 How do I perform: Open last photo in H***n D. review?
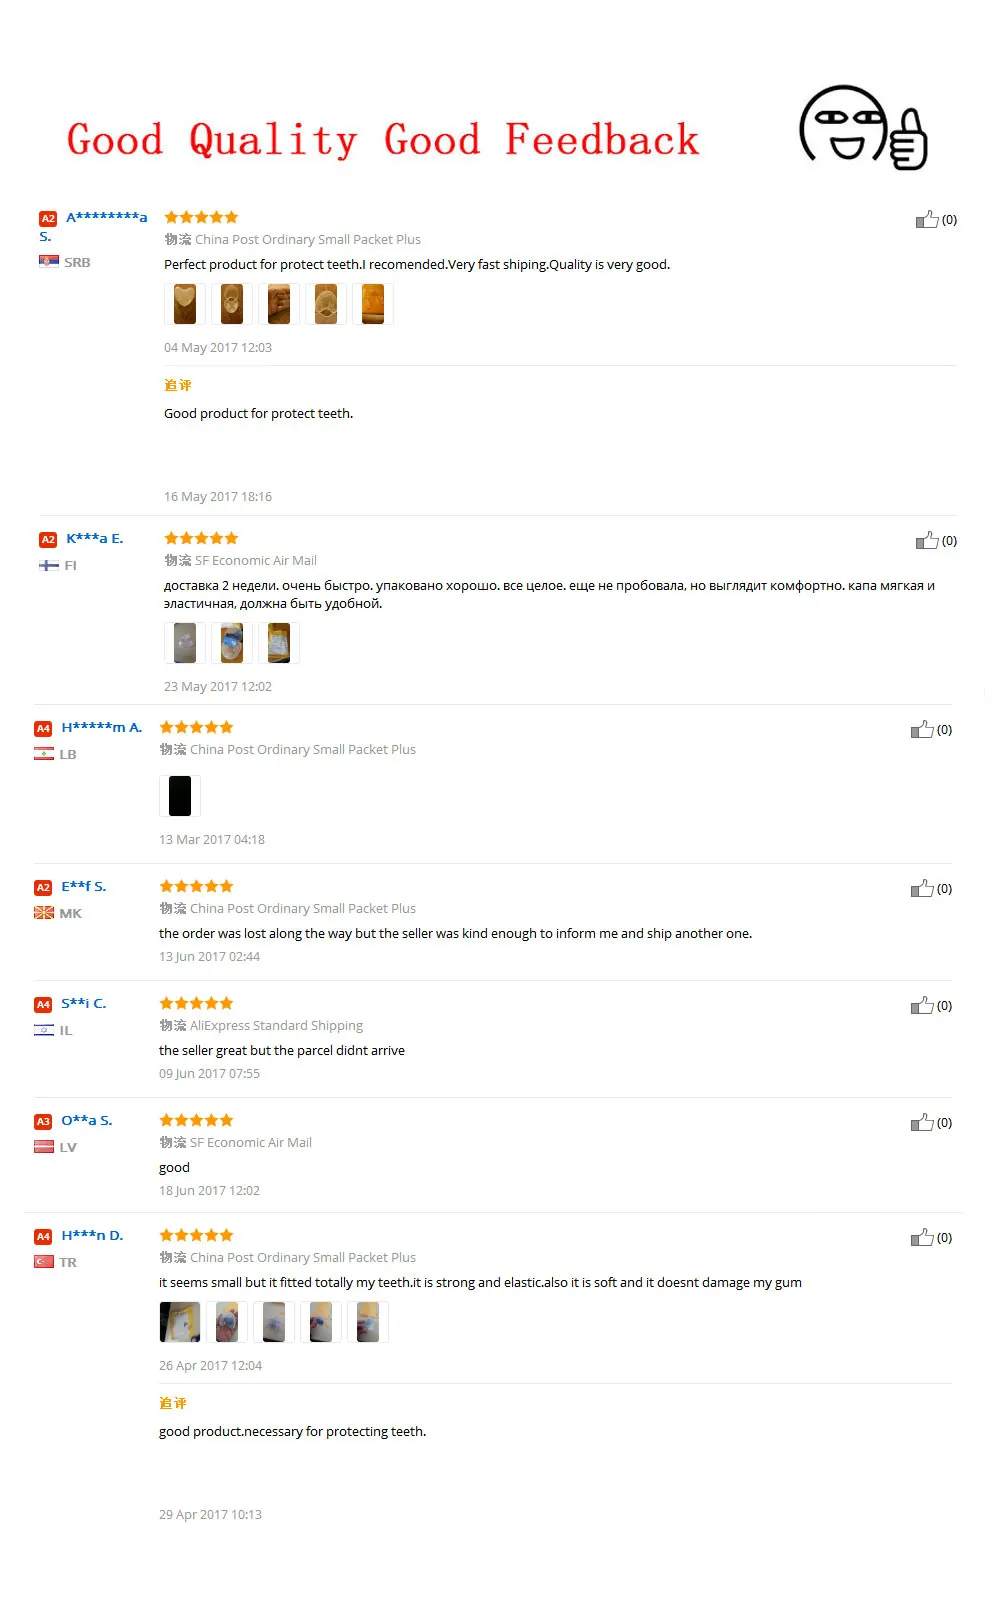pos(368,1322)
